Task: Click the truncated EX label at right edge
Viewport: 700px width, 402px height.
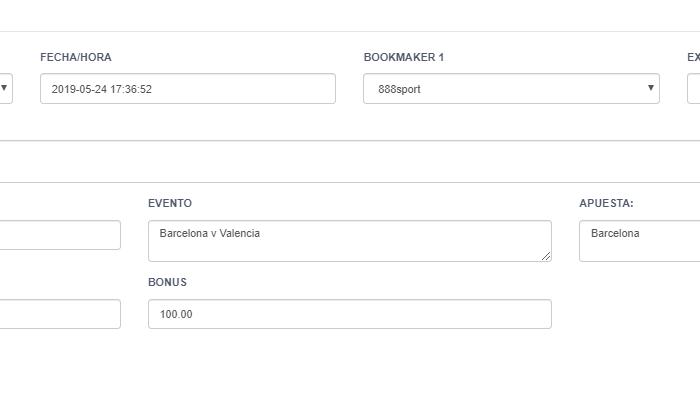Action: point(694,57)
